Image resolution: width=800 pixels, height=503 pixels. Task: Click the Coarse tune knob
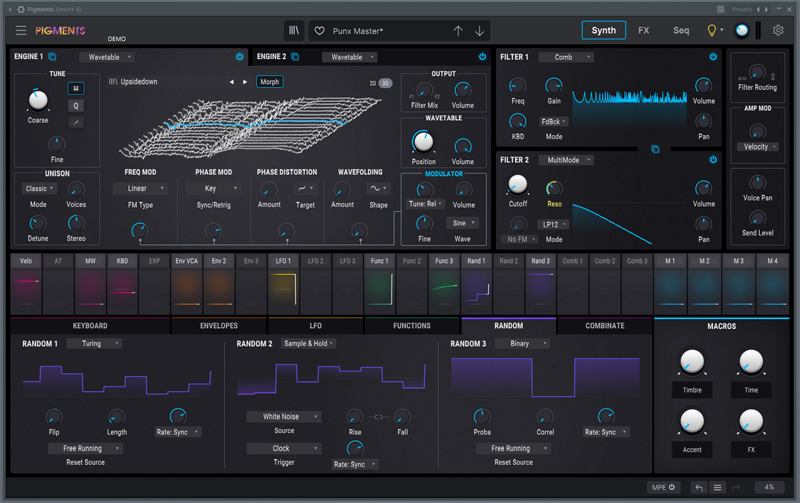coord(38,100)
